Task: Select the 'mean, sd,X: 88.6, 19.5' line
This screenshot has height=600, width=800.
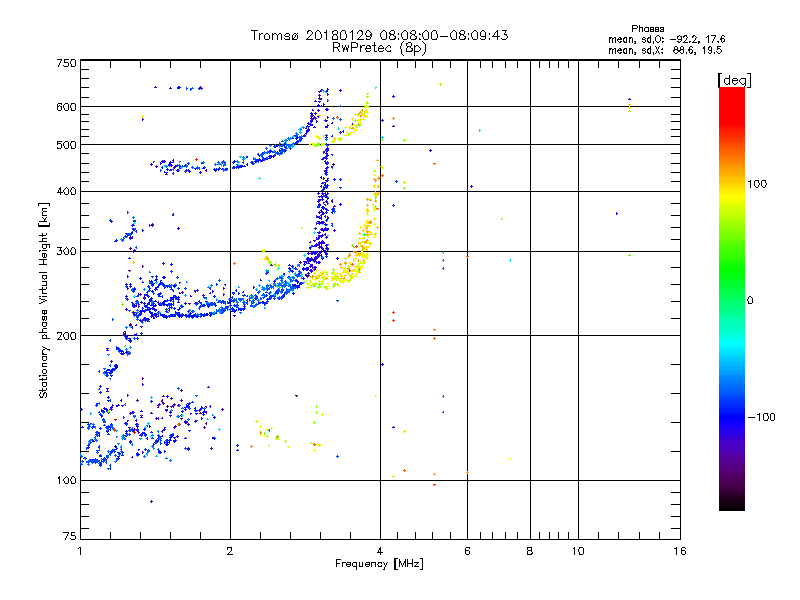Action: [x=665, y=50]
